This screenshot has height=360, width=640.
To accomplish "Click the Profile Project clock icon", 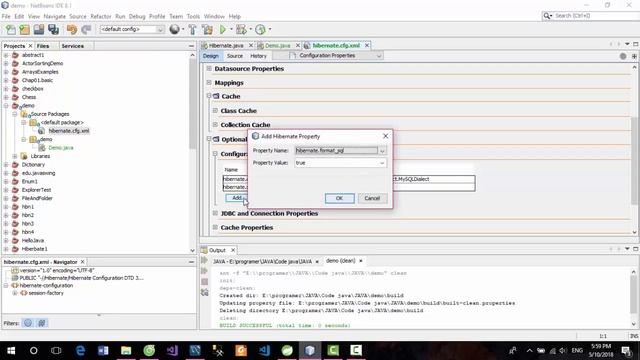I will pos(260,29).
